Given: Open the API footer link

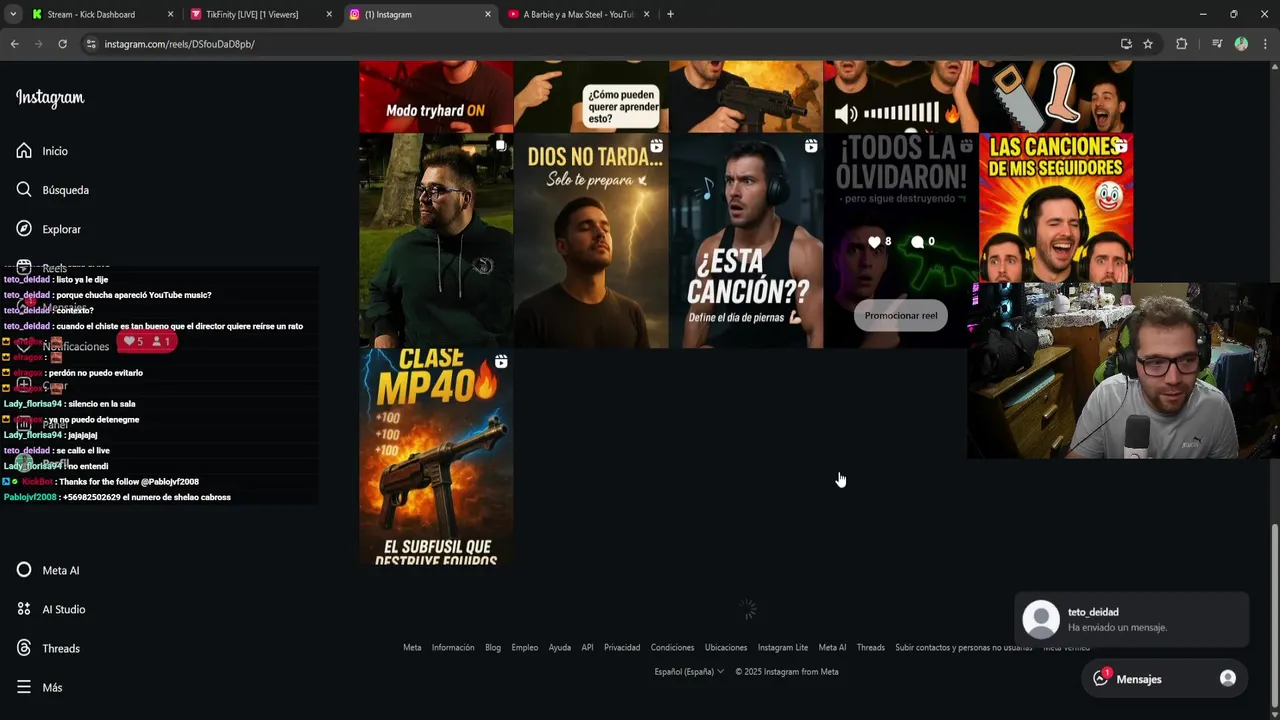Looking at the screenshot, I should 587,648.
